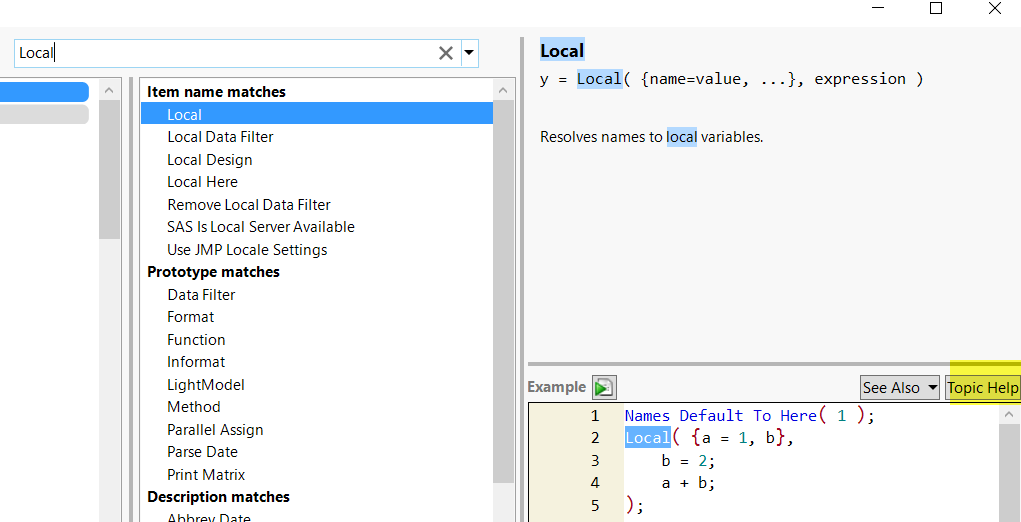Open the search options dropdown arrow
Image resolution: width=1021 pixels, height=522 pixels.
click(469, 53)
